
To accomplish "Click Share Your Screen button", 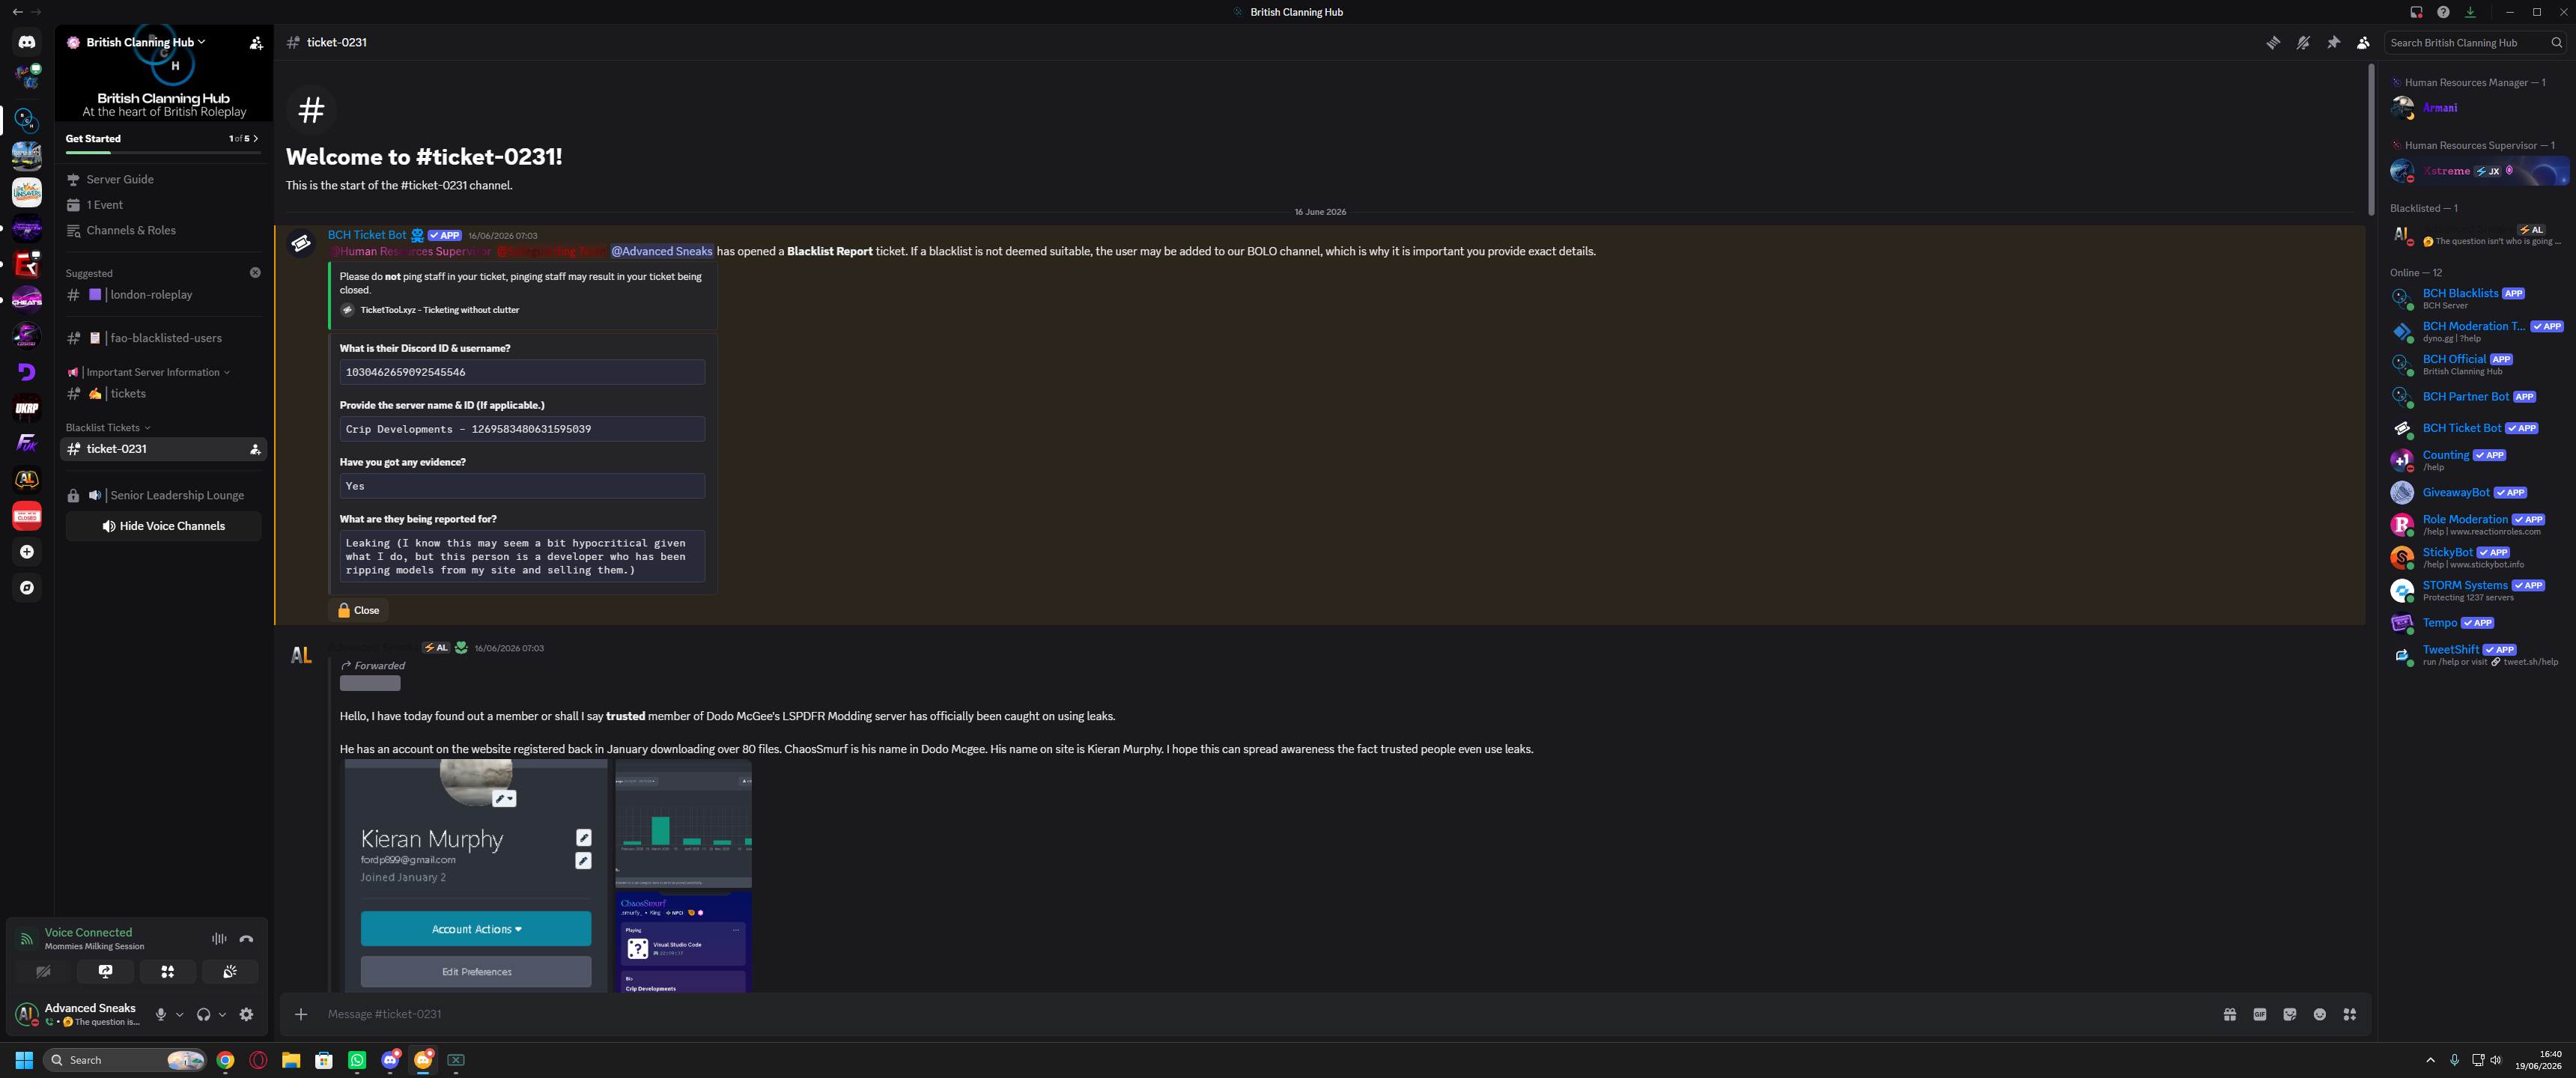I will pos(105,972).
